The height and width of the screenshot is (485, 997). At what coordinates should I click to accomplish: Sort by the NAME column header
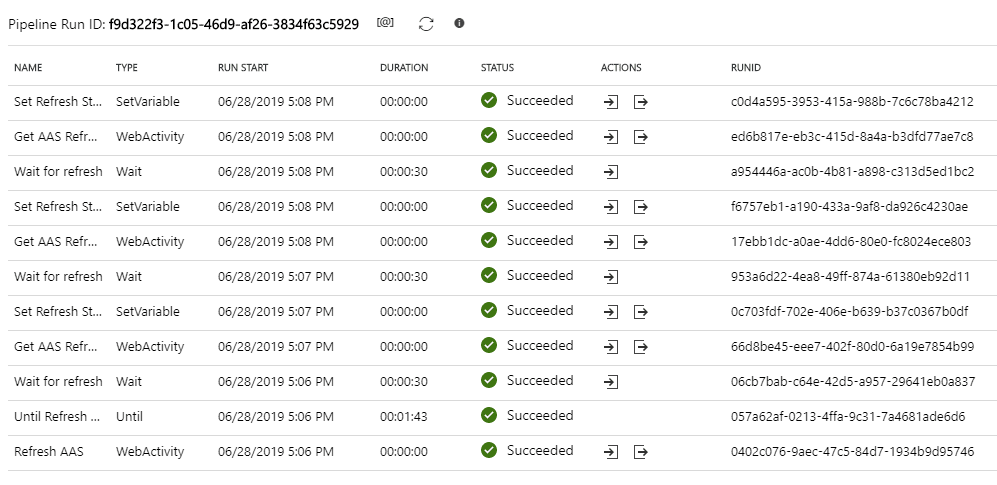point(28,68)
